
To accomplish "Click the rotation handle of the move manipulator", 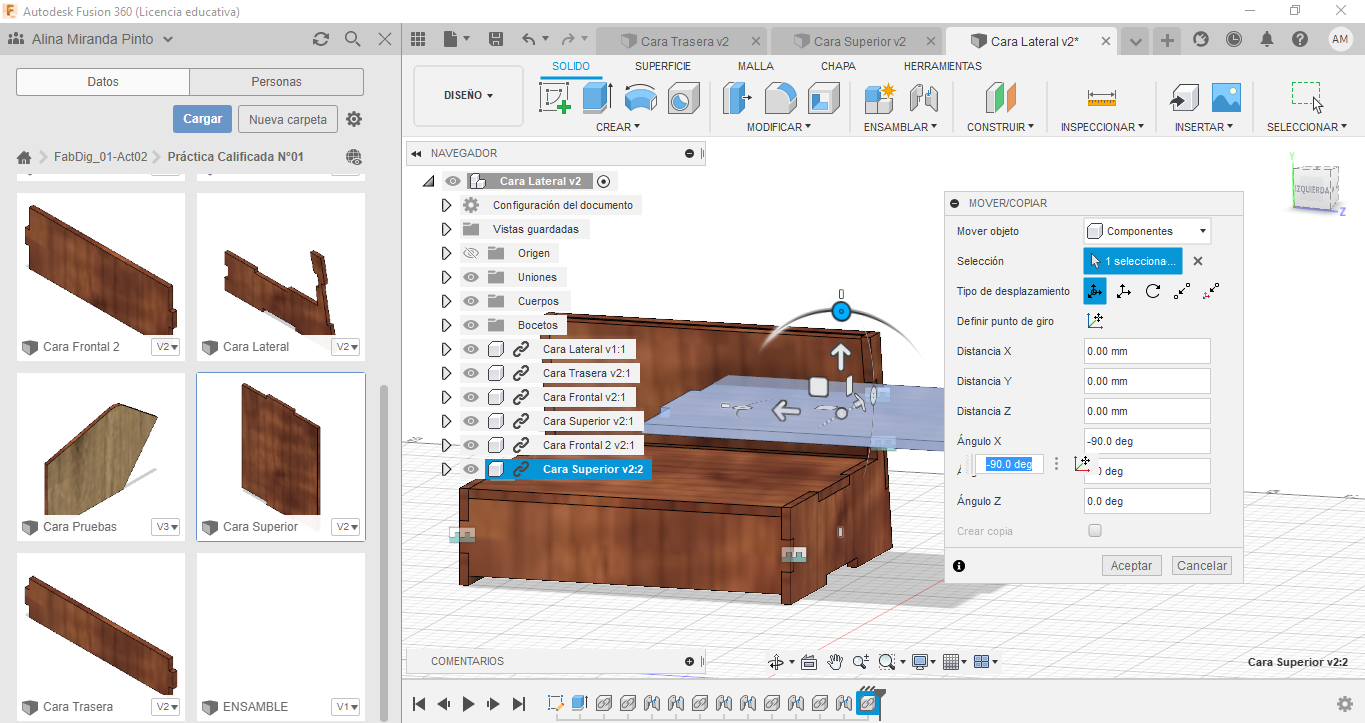I will click(x=841, y=311).
